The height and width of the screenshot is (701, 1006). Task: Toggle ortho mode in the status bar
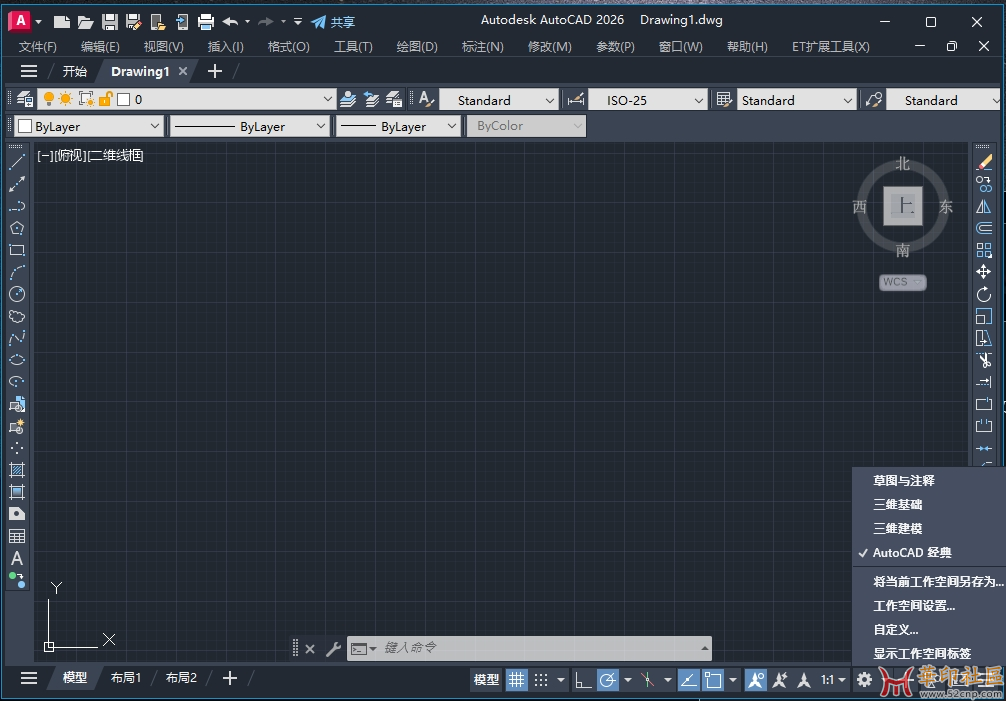[583, 680]
